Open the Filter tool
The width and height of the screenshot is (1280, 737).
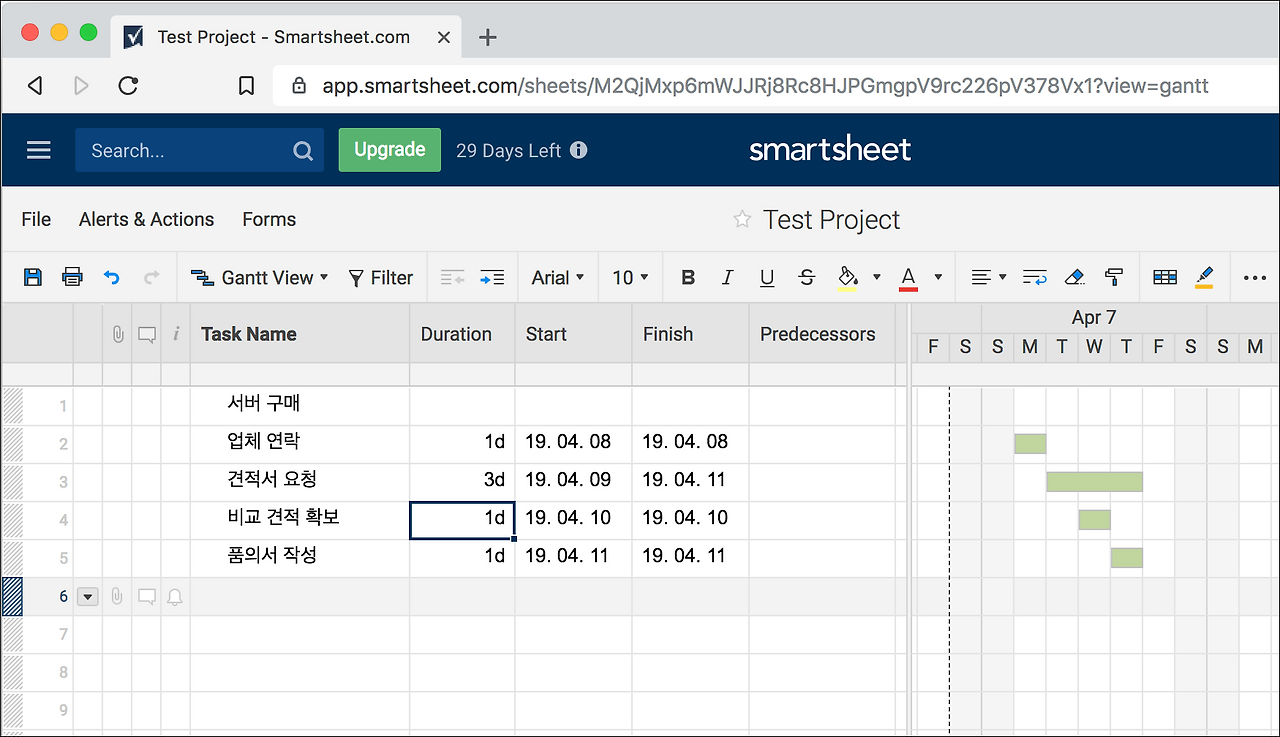381,277
